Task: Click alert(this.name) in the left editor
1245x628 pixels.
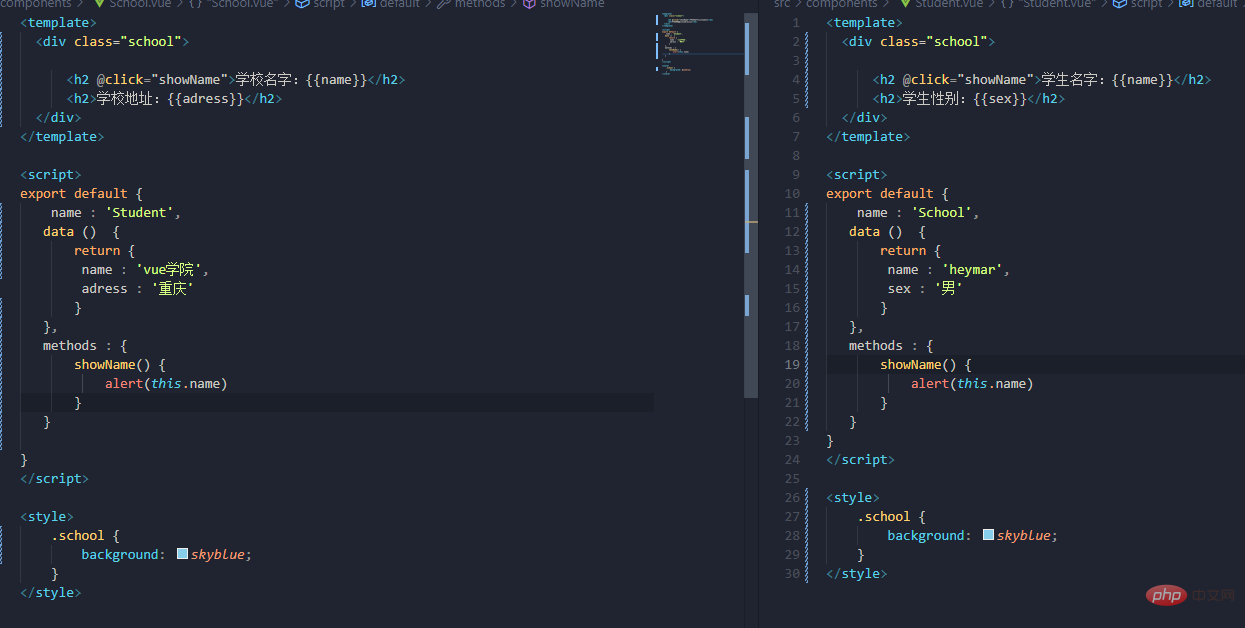Action: [x=166, y=383]
